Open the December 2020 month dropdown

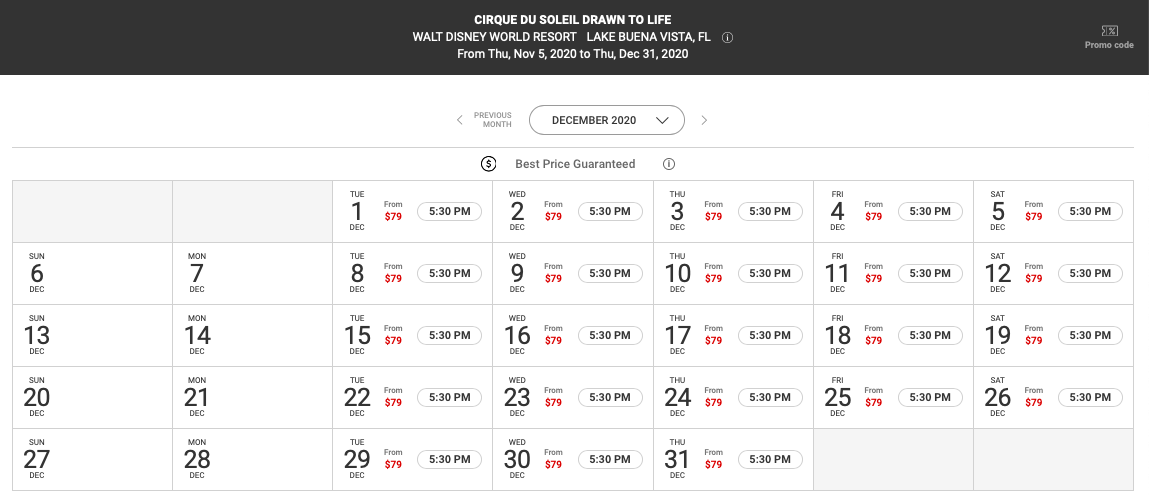pyautogui.click(x=607, y=120)
